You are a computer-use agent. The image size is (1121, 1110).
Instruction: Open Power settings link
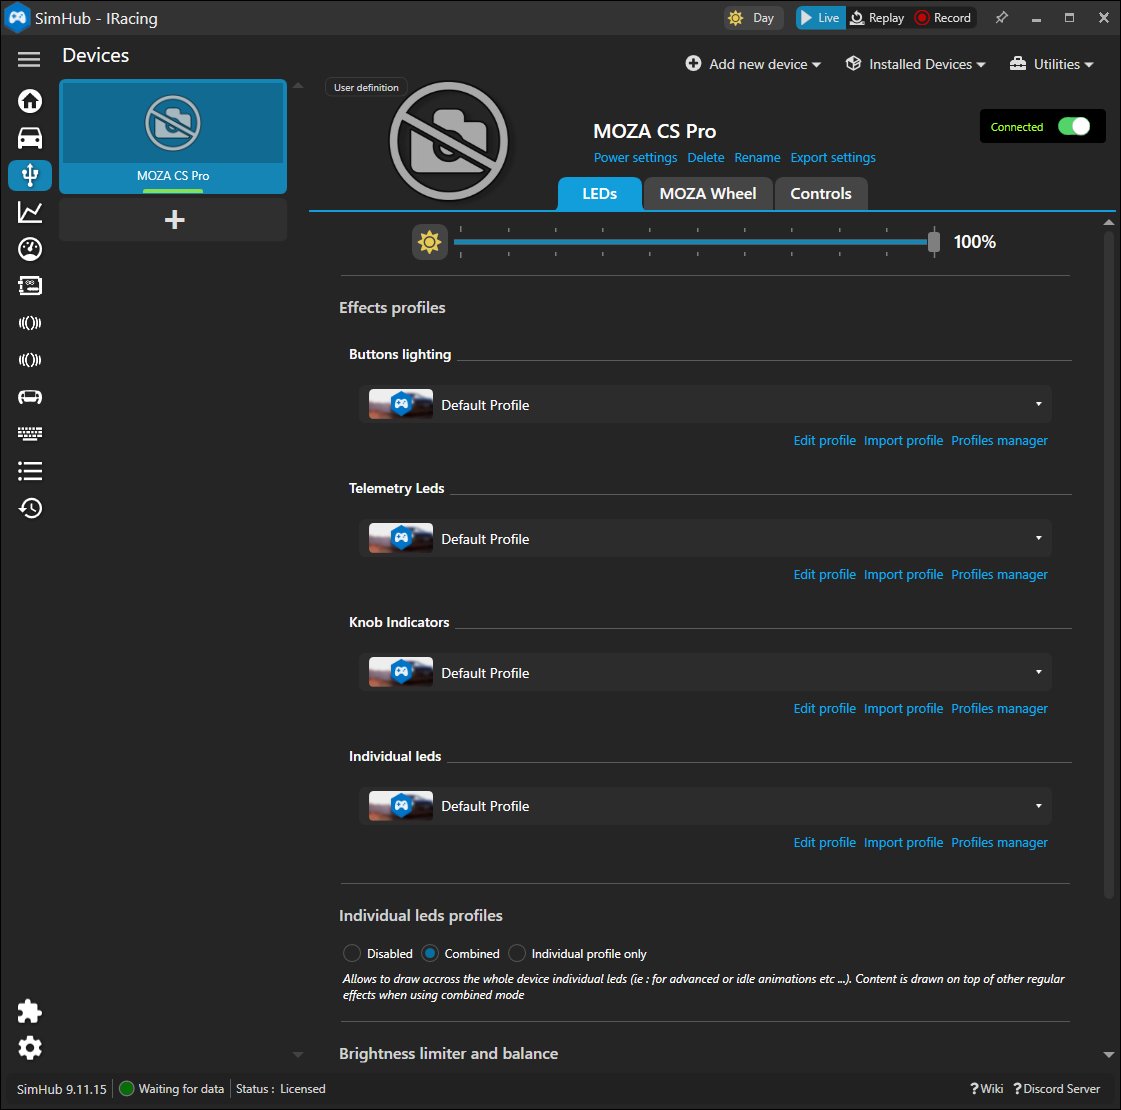pyautogui.click(x=635, y=157)
